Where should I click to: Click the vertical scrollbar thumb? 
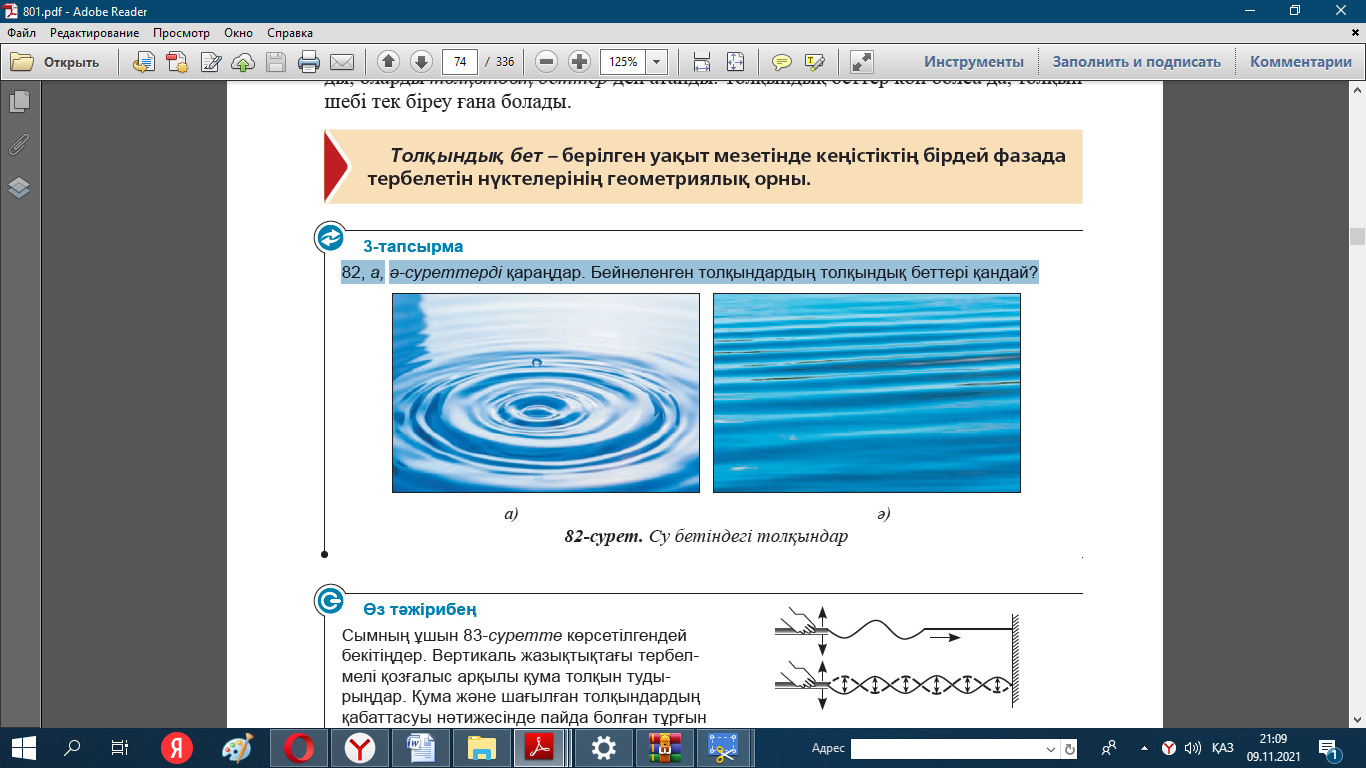(1357, 236)
